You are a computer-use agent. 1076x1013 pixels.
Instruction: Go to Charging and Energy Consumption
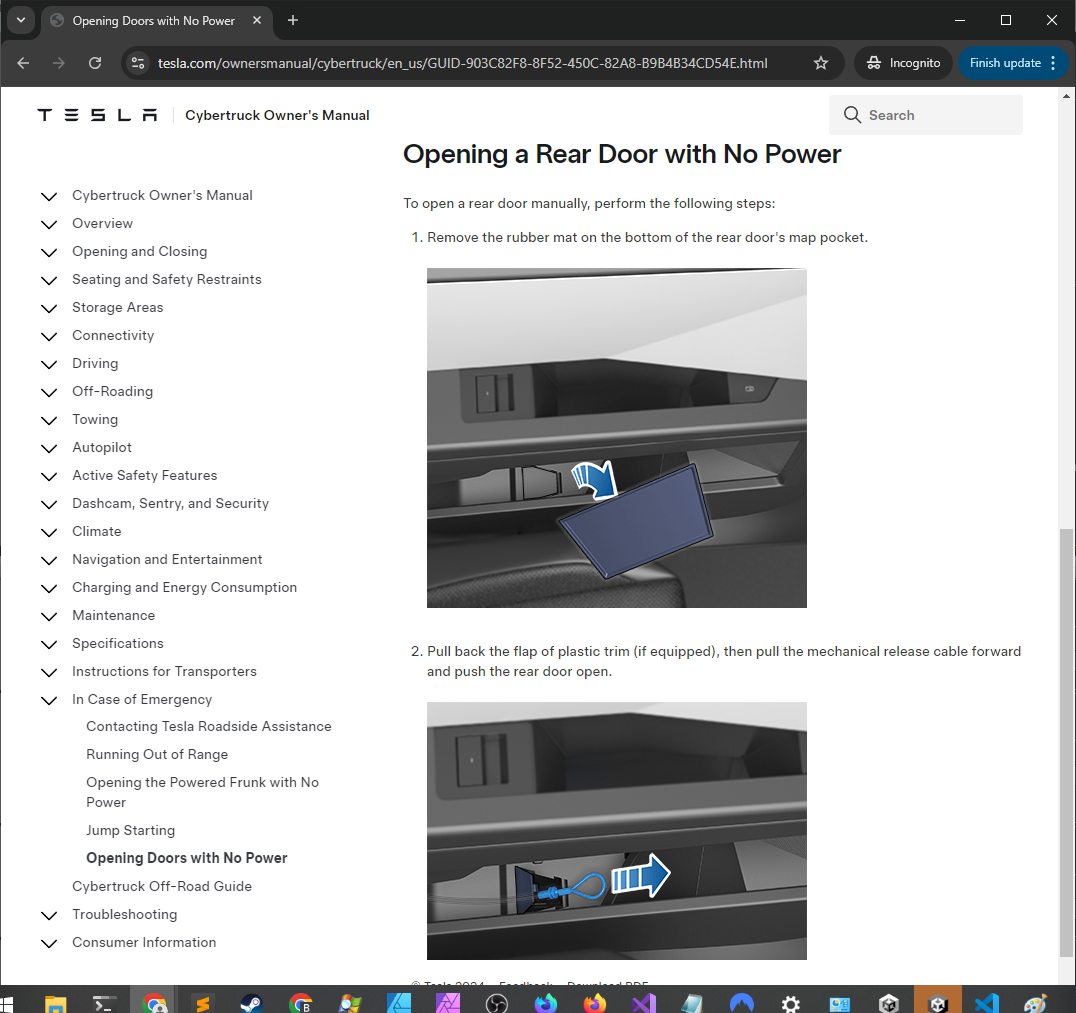point(185,587)
